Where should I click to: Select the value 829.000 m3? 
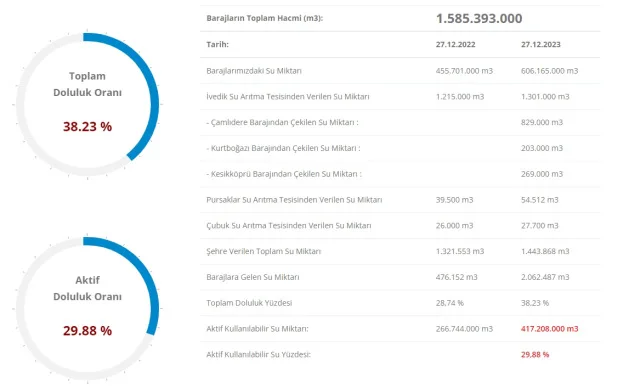542,122
